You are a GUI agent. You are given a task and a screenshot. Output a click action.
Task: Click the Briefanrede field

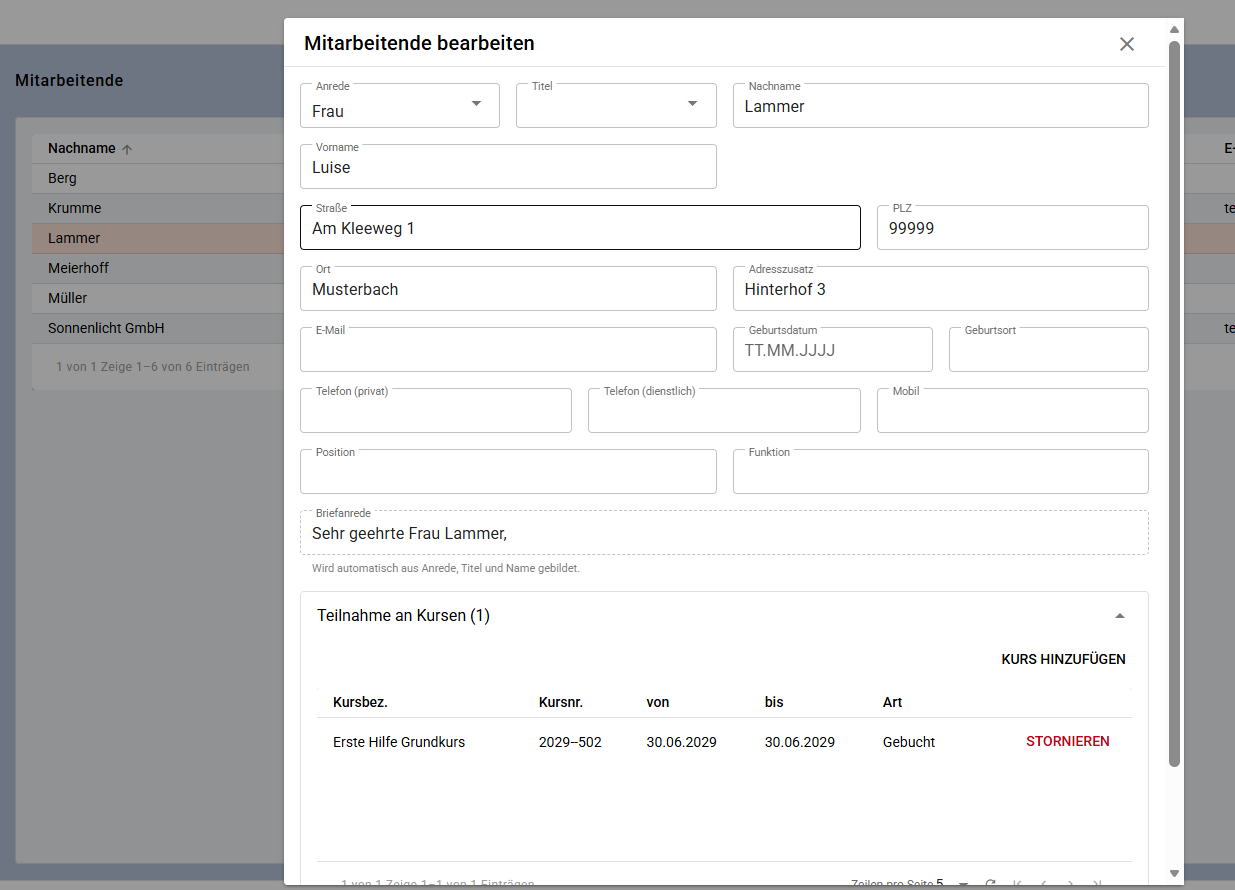[x=724, y=533]
